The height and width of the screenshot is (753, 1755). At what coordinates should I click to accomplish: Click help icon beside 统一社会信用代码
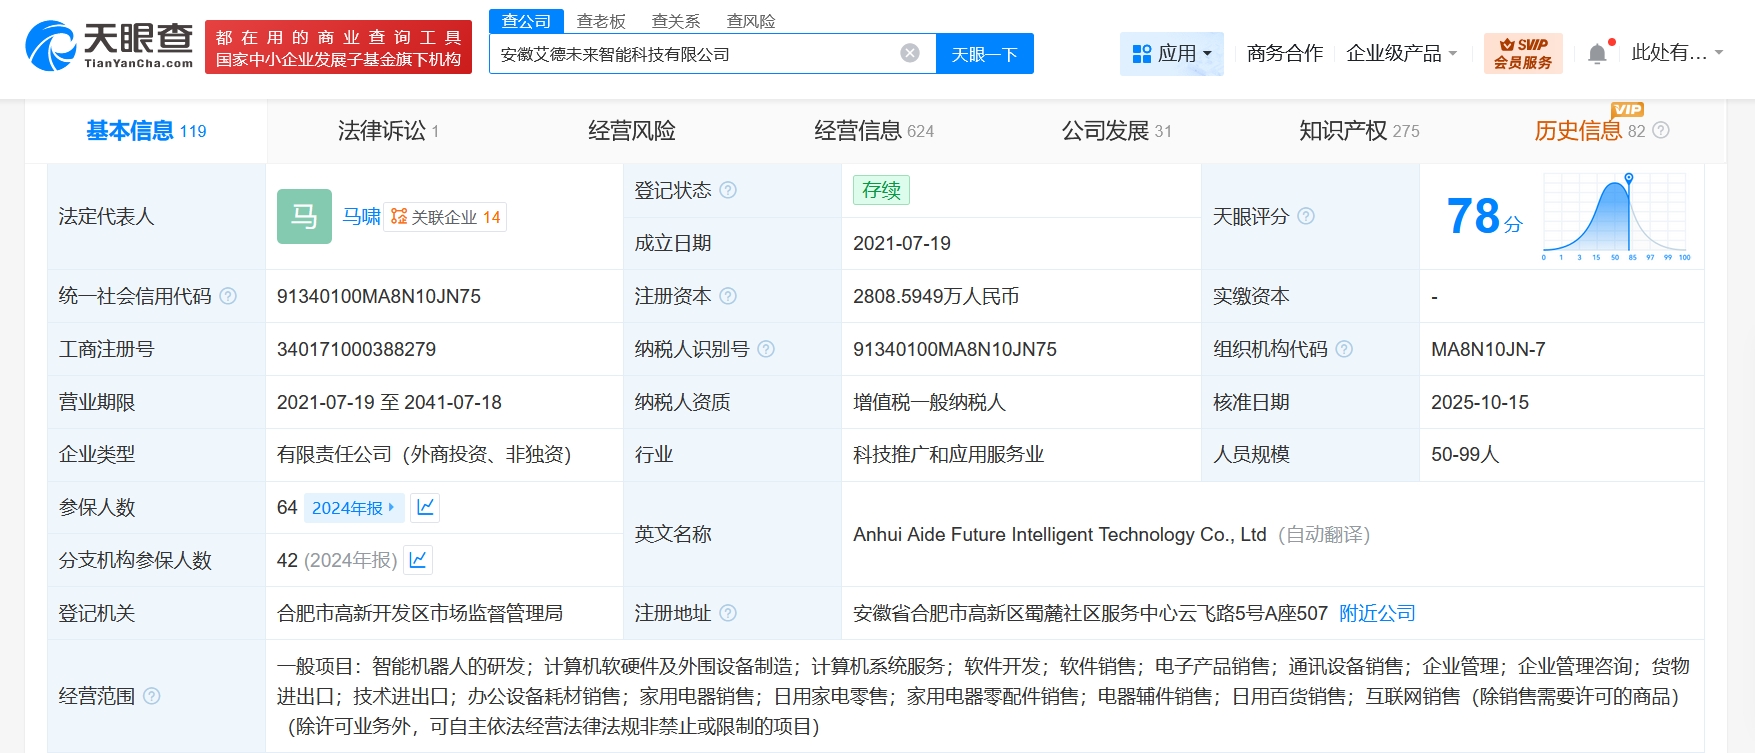(x=228, y=296)
